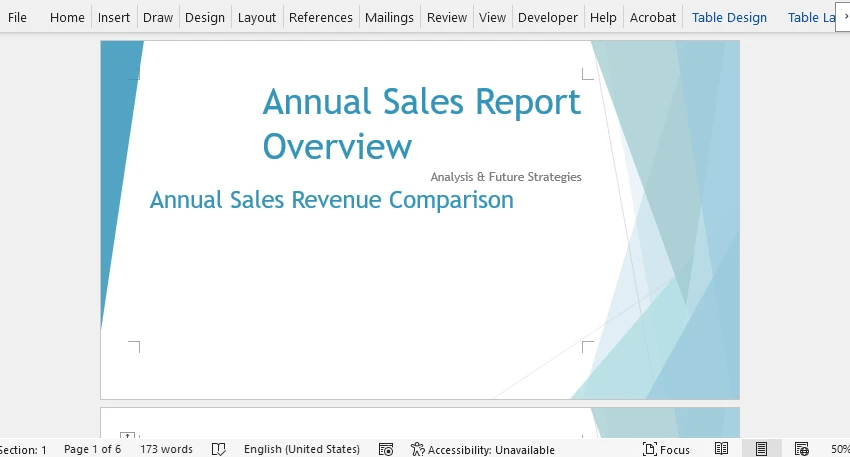This screenshot has width=850, height=457.
Task: Show more ribbon tabs with the arrow
Action: pyautogui.click(x=845, y=16)
